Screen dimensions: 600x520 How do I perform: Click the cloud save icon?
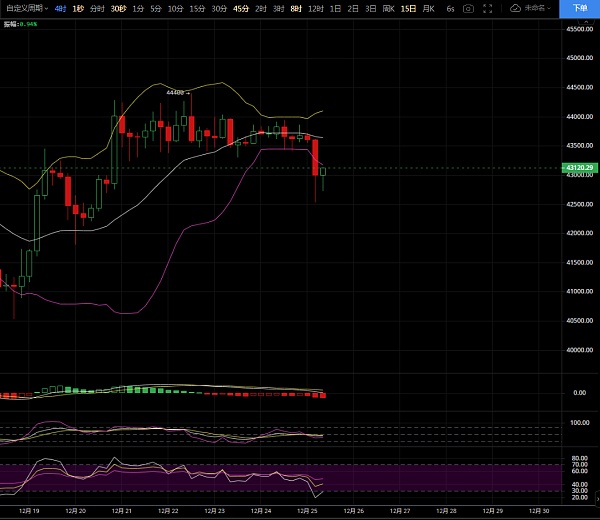[515, 8]
